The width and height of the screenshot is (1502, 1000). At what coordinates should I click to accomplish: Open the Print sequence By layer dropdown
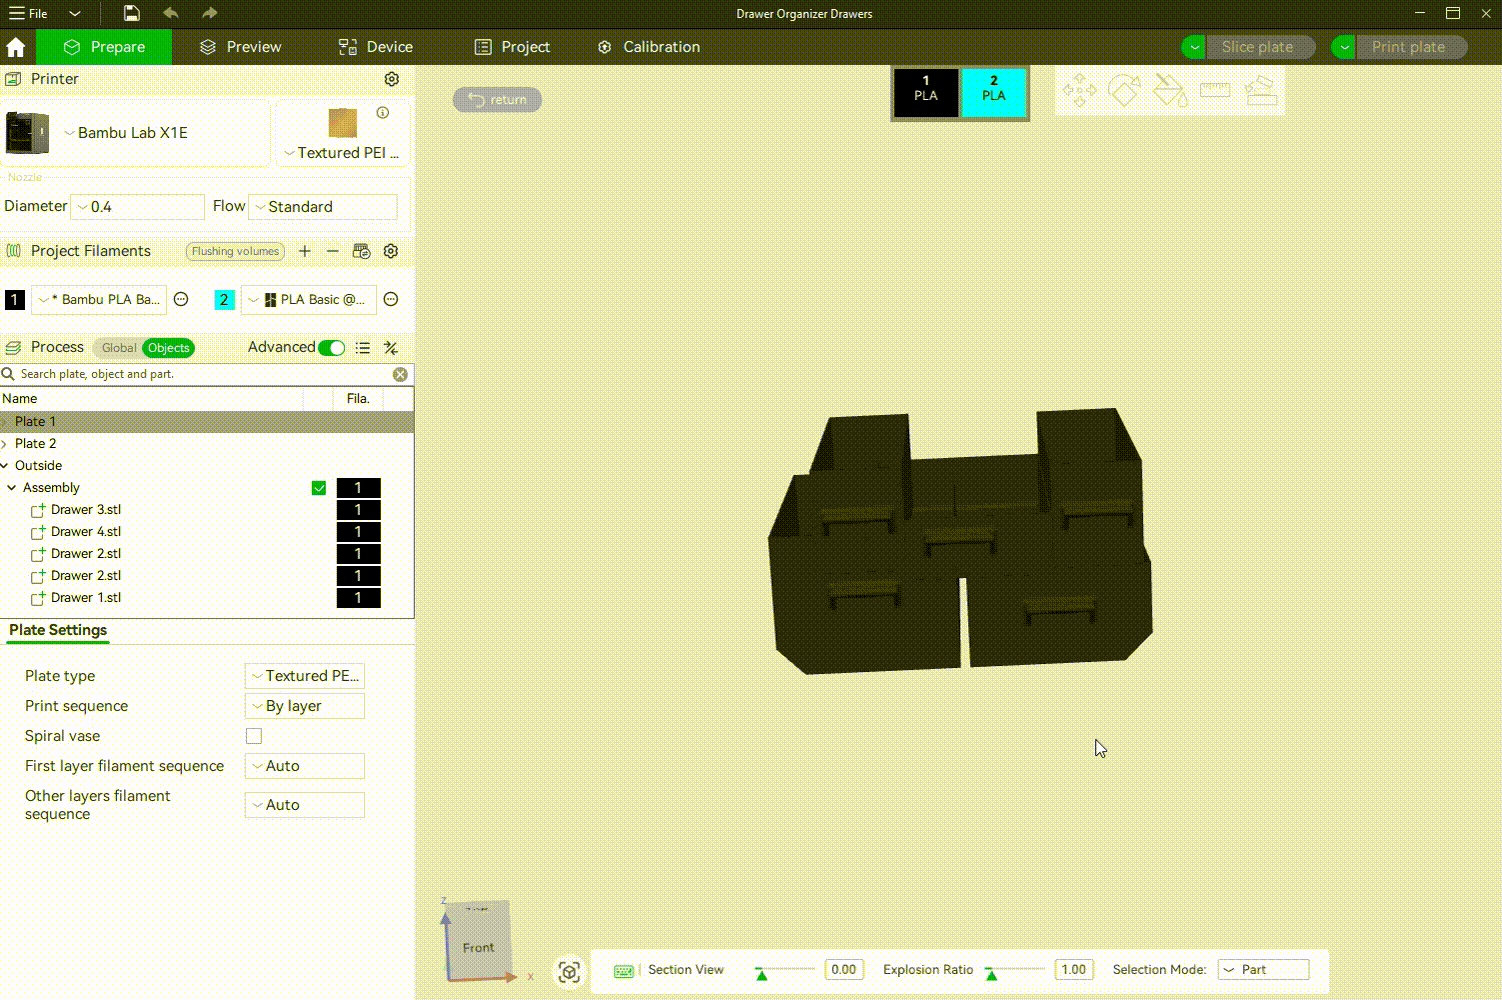click(x=305, y=706)
